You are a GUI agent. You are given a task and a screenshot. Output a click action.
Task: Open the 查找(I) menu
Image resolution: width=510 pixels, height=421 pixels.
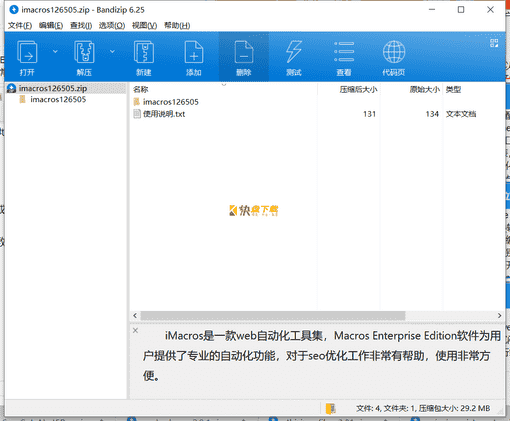point(81,25)
